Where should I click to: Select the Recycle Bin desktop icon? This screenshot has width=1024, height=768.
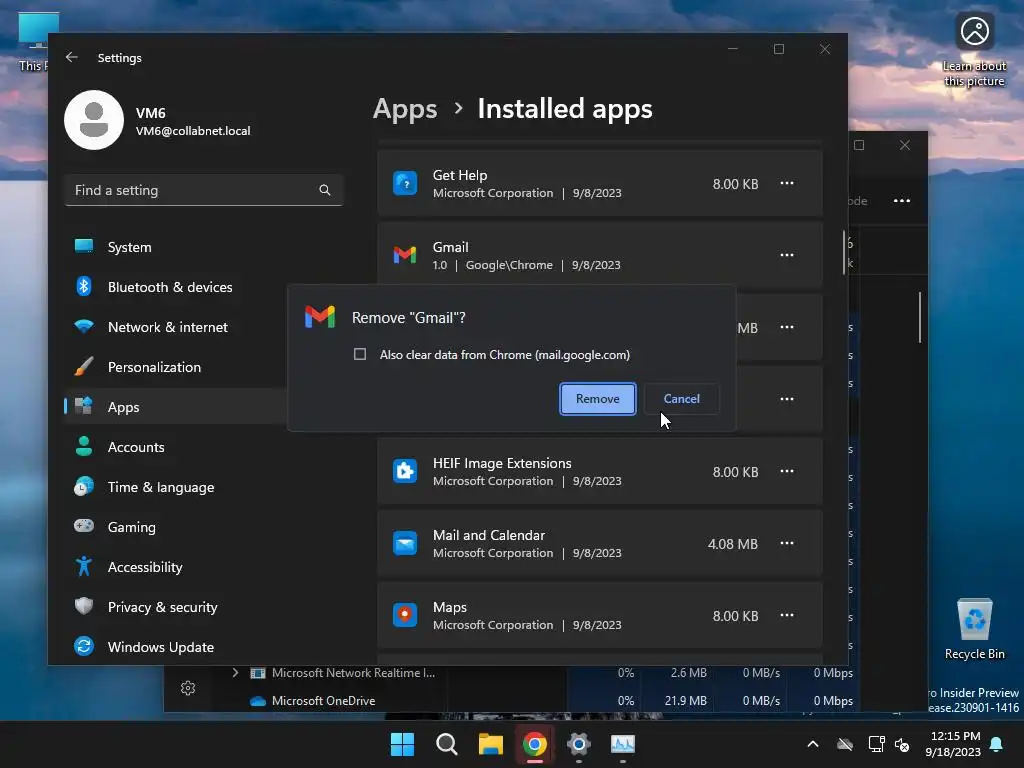point(974,629)
